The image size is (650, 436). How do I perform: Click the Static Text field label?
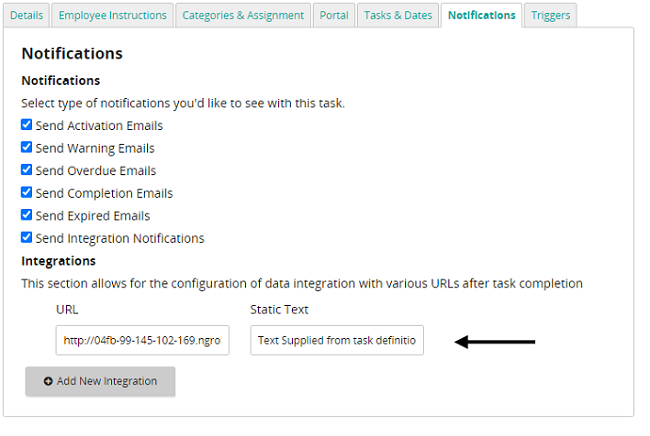pyautogui.click(x=279, y=310)
